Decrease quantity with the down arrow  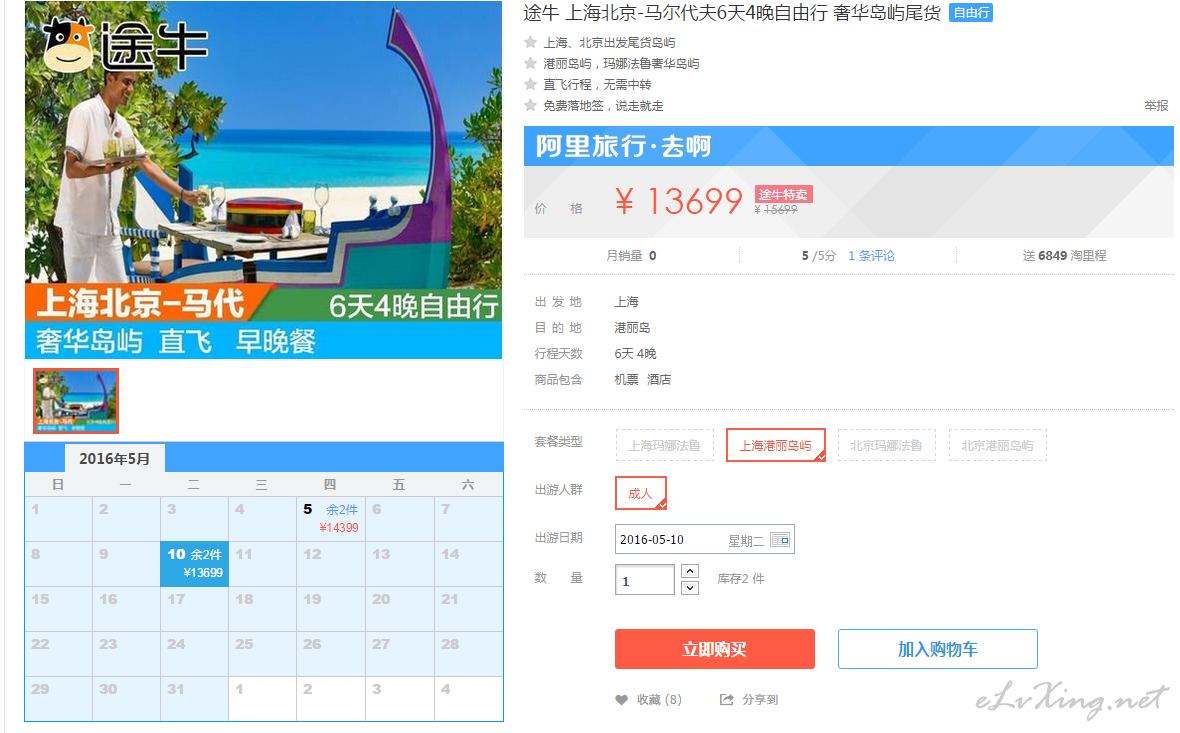690,588
